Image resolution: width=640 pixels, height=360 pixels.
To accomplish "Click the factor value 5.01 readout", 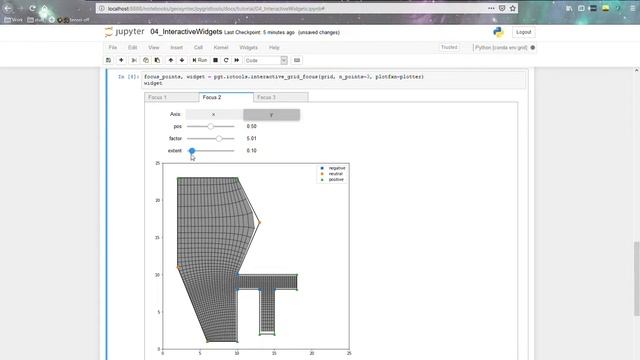I will (251, 139).
